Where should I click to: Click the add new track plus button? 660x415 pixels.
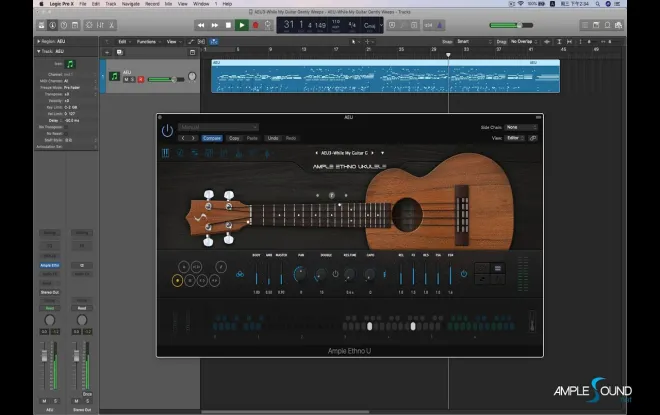(x=107, y=52)
